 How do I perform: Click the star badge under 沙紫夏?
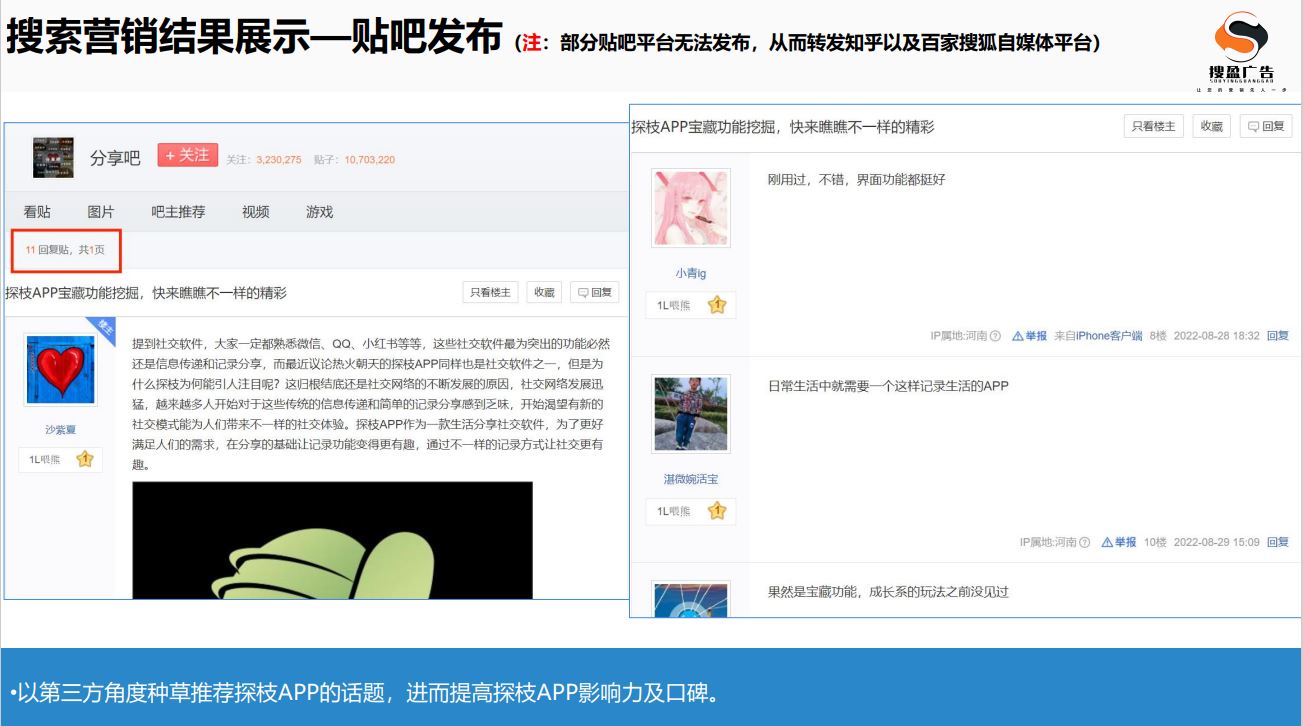(x=85, y=460)
